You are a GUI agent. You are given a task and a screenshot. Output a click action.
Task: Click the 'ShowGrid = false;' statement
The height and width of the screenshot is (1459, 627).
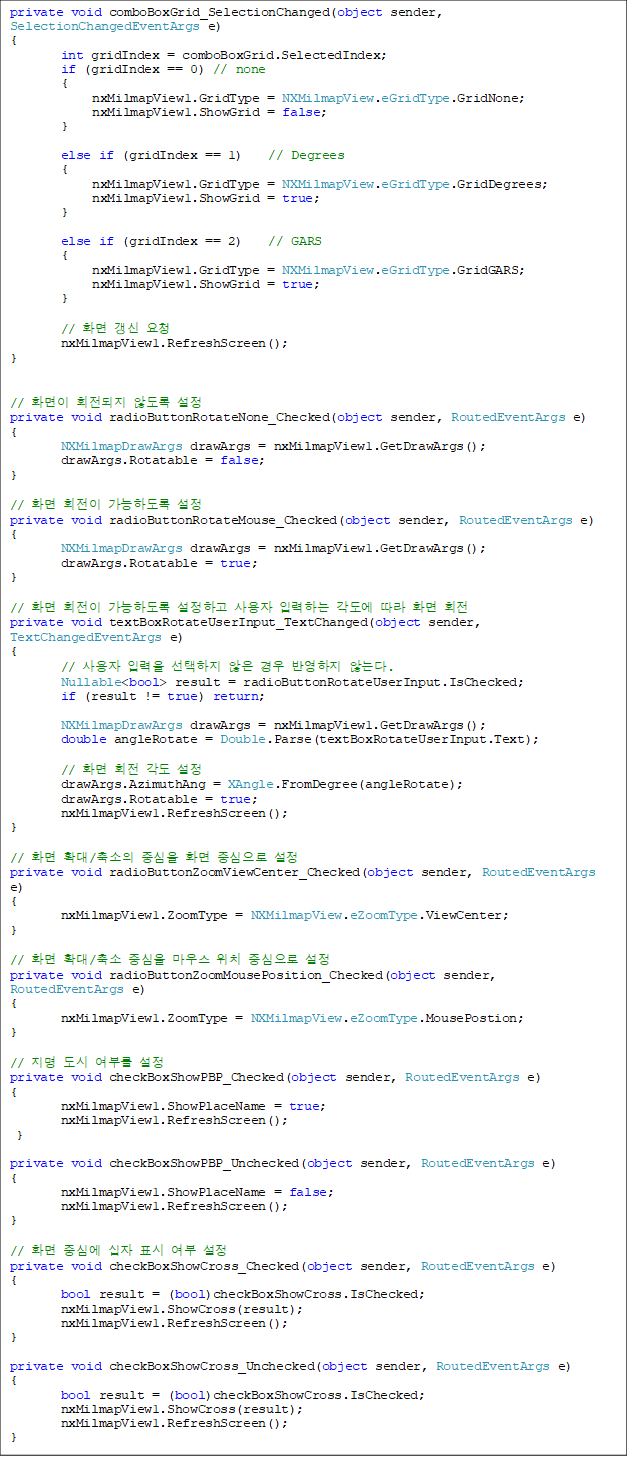(x=209, y=112)
